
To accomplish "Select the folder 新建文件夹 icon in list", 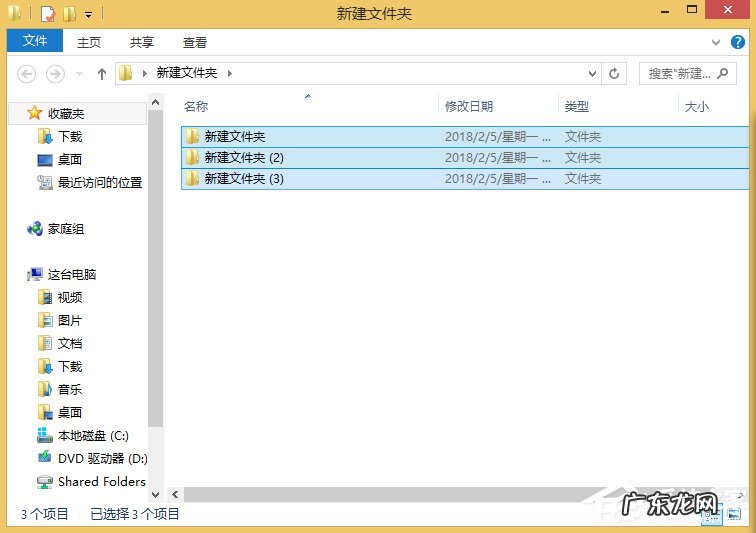I will click(192, 137).
